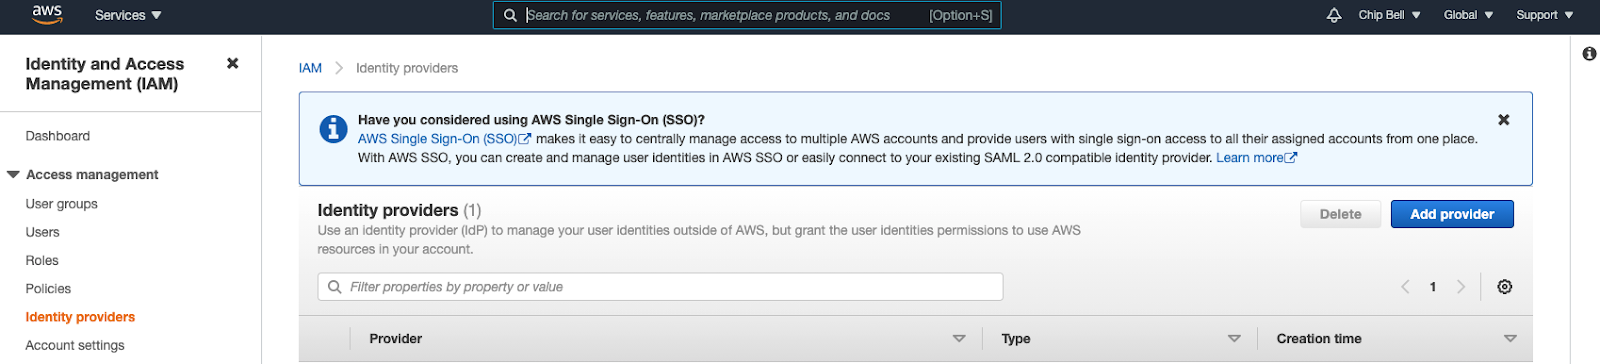Go to previous page of providers
The height and width of the screenshot is (364, 1600).
1405,287
